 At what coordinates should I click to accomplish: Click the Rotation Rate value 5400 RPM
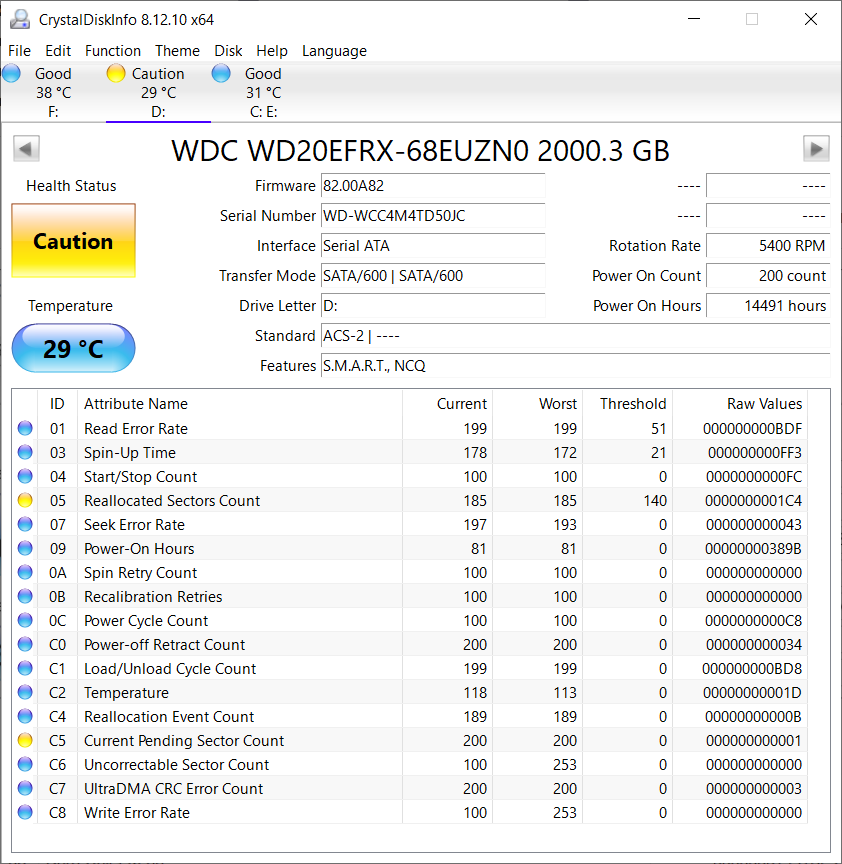[768, 246]
